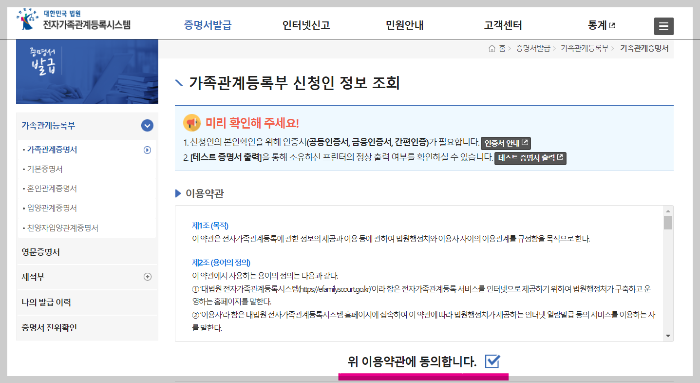The width and height of the screenshot is (700, 383).
Task: Open the hamburger menu button
Action: [x=664, y=26]
